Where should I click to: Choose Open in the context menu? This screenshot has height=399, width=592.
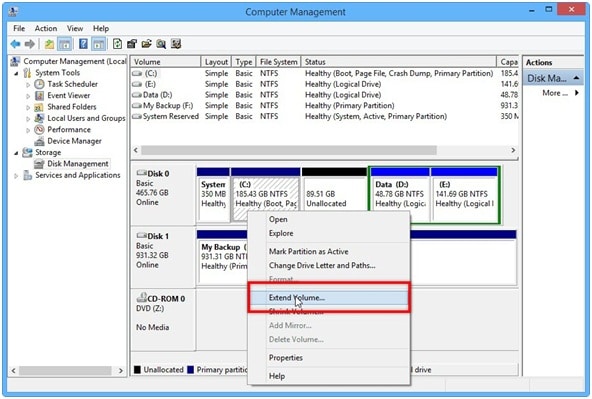(328, 219)
